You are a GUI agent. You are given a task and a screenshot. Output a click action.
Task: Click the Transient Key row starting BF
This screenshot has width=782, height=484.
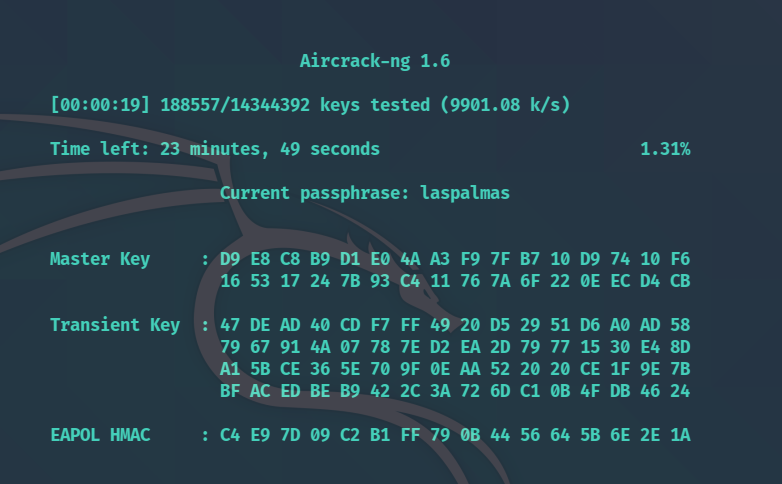tap(455, 391)
